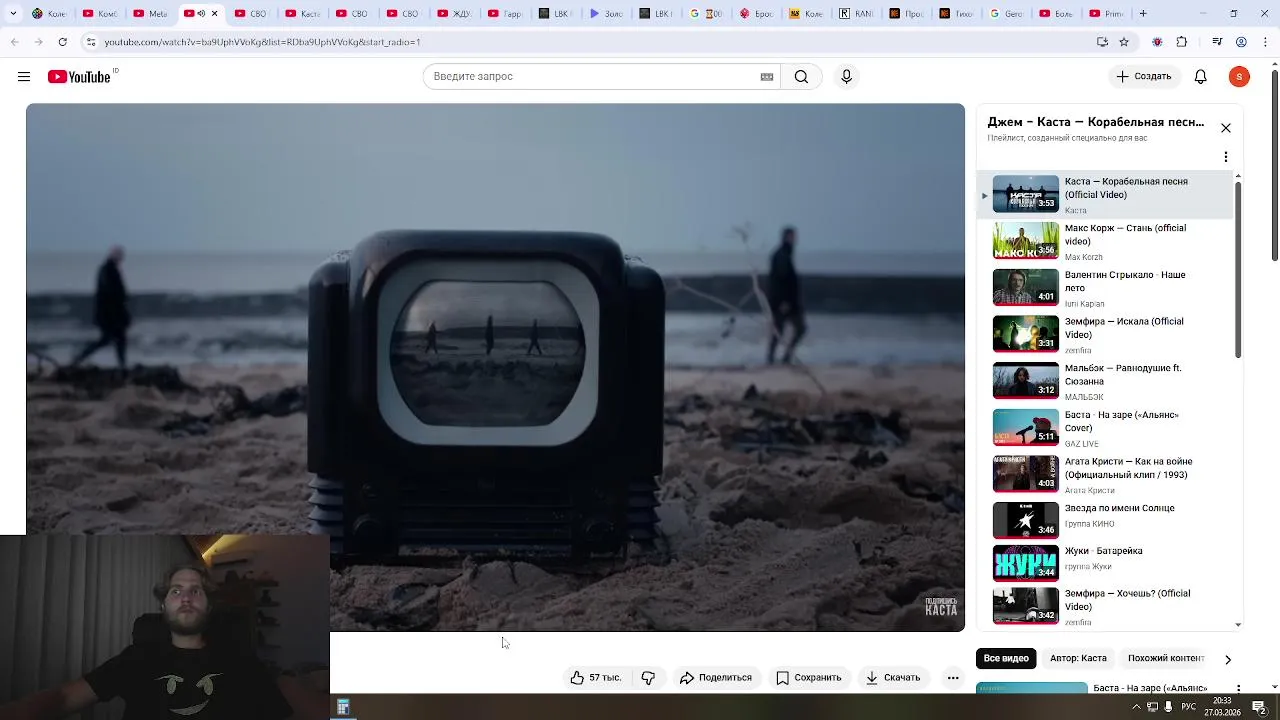Select 'Валентин Стрыкало - Наше лето' video
This screenshot has width=1280, height=720.
1105,287
